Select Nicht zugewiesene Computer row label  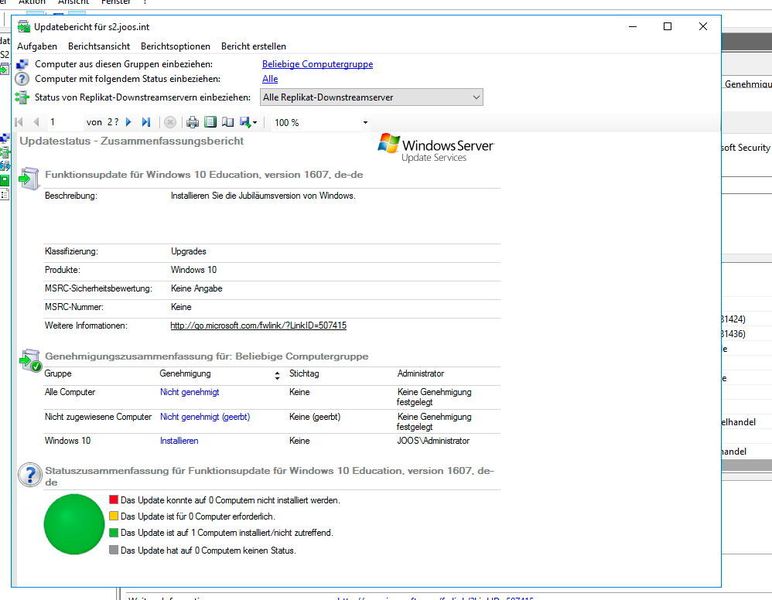click(x=98, y=417)
